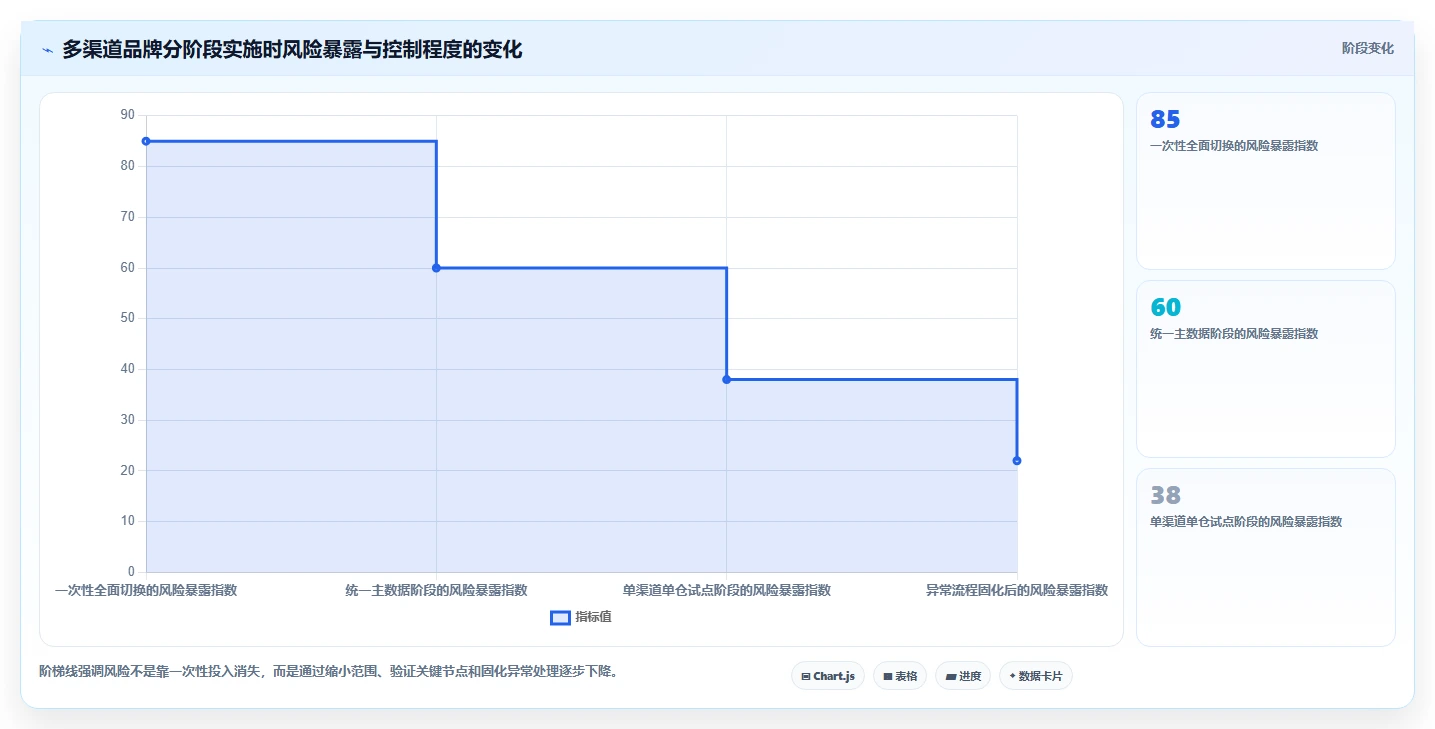Viewport: 1435px width, 729px height.
Task: Click the chart title 多渠道品牌分阶段实施时风险暴露与控制程度的变化
Action: pyautogui.click(x=292, y=49)
